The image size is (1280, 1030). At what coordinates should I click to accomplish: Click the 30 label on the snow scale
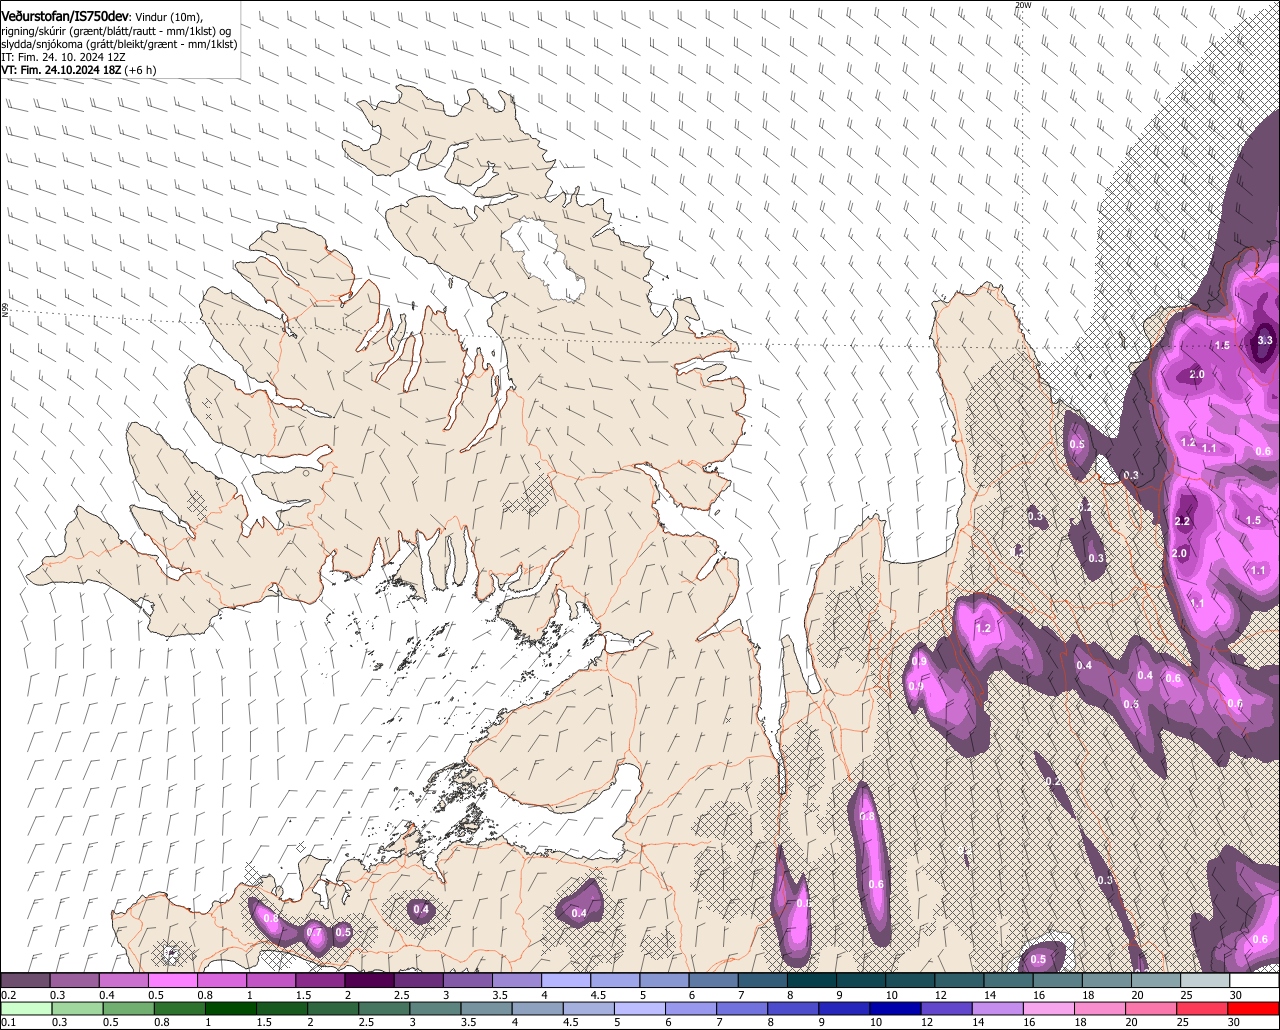[x=1237, y=996]
